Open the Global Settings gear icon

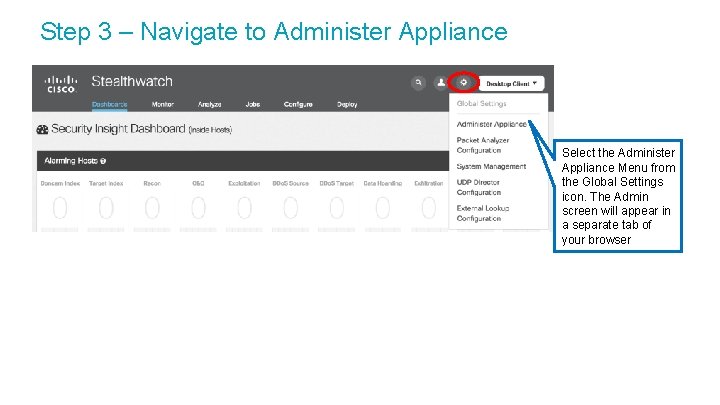coord(464,83)
